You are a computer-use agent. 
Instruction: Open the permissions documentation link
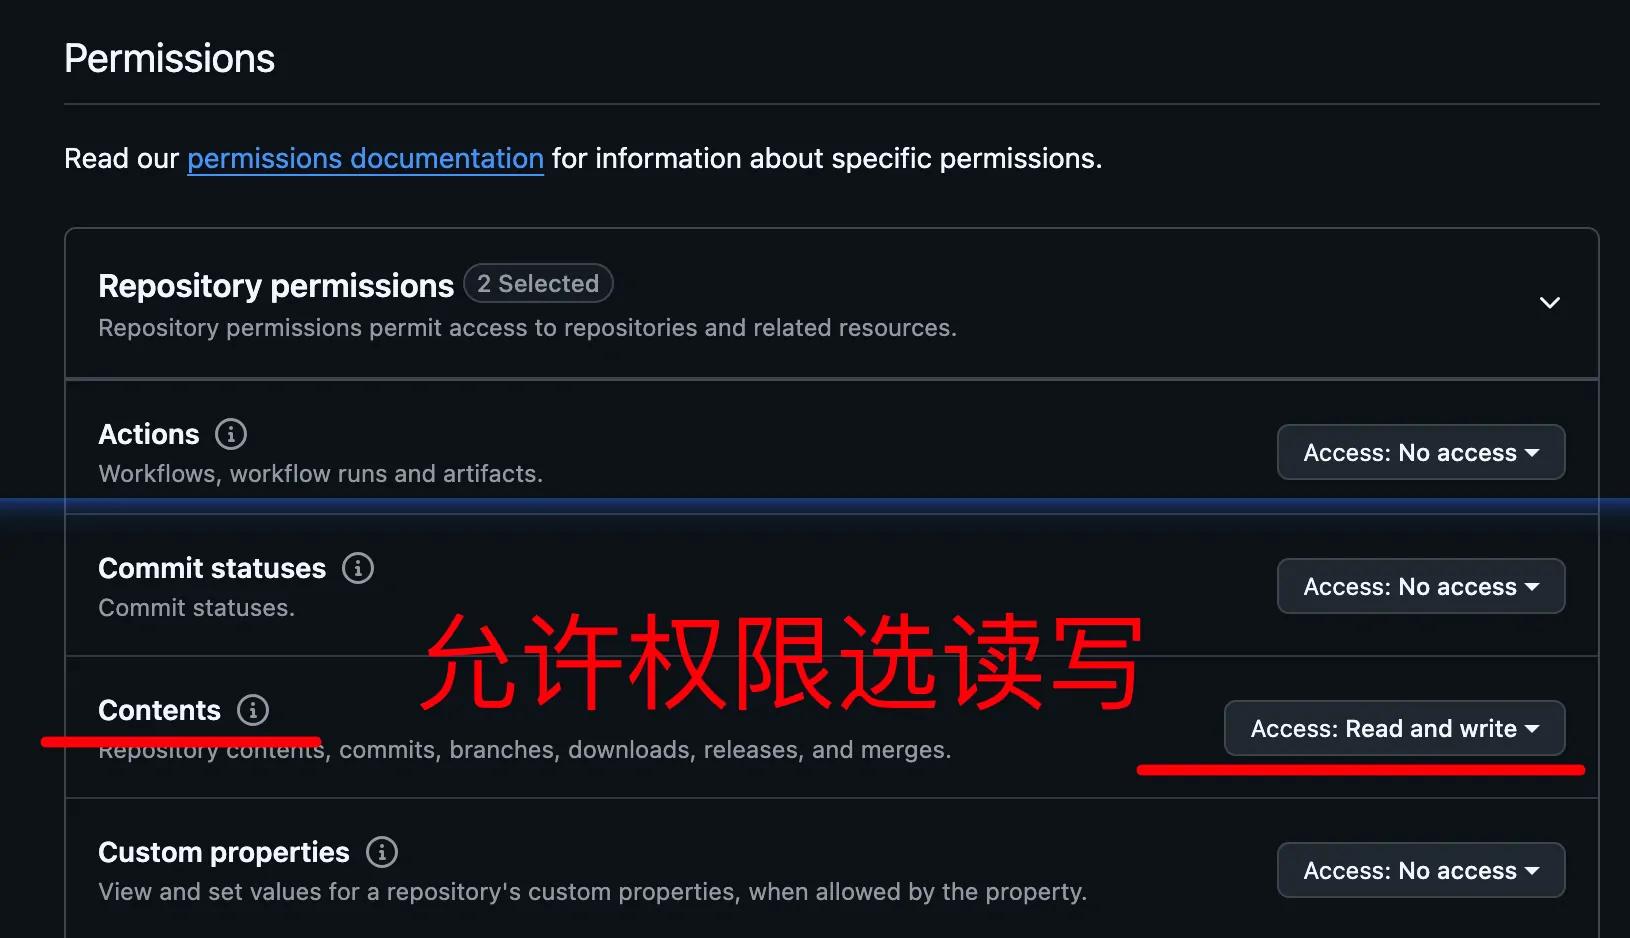(x=365, y=158)
